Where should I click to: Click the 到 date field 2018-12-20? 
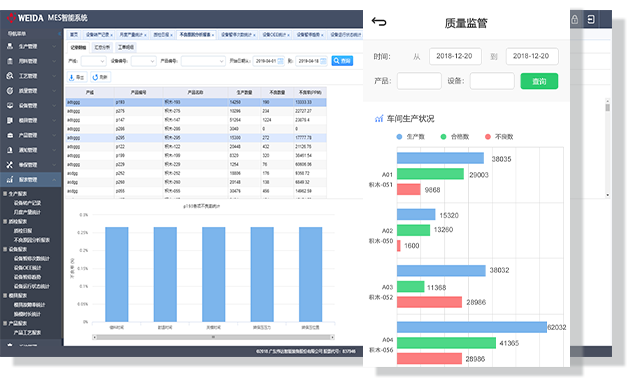(532, 56)
